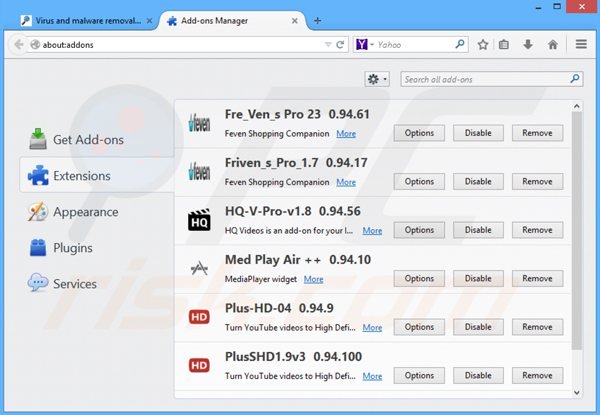Open the Get Add-ons section
Screen dimensions: 600x415
[x=96, y=140]
